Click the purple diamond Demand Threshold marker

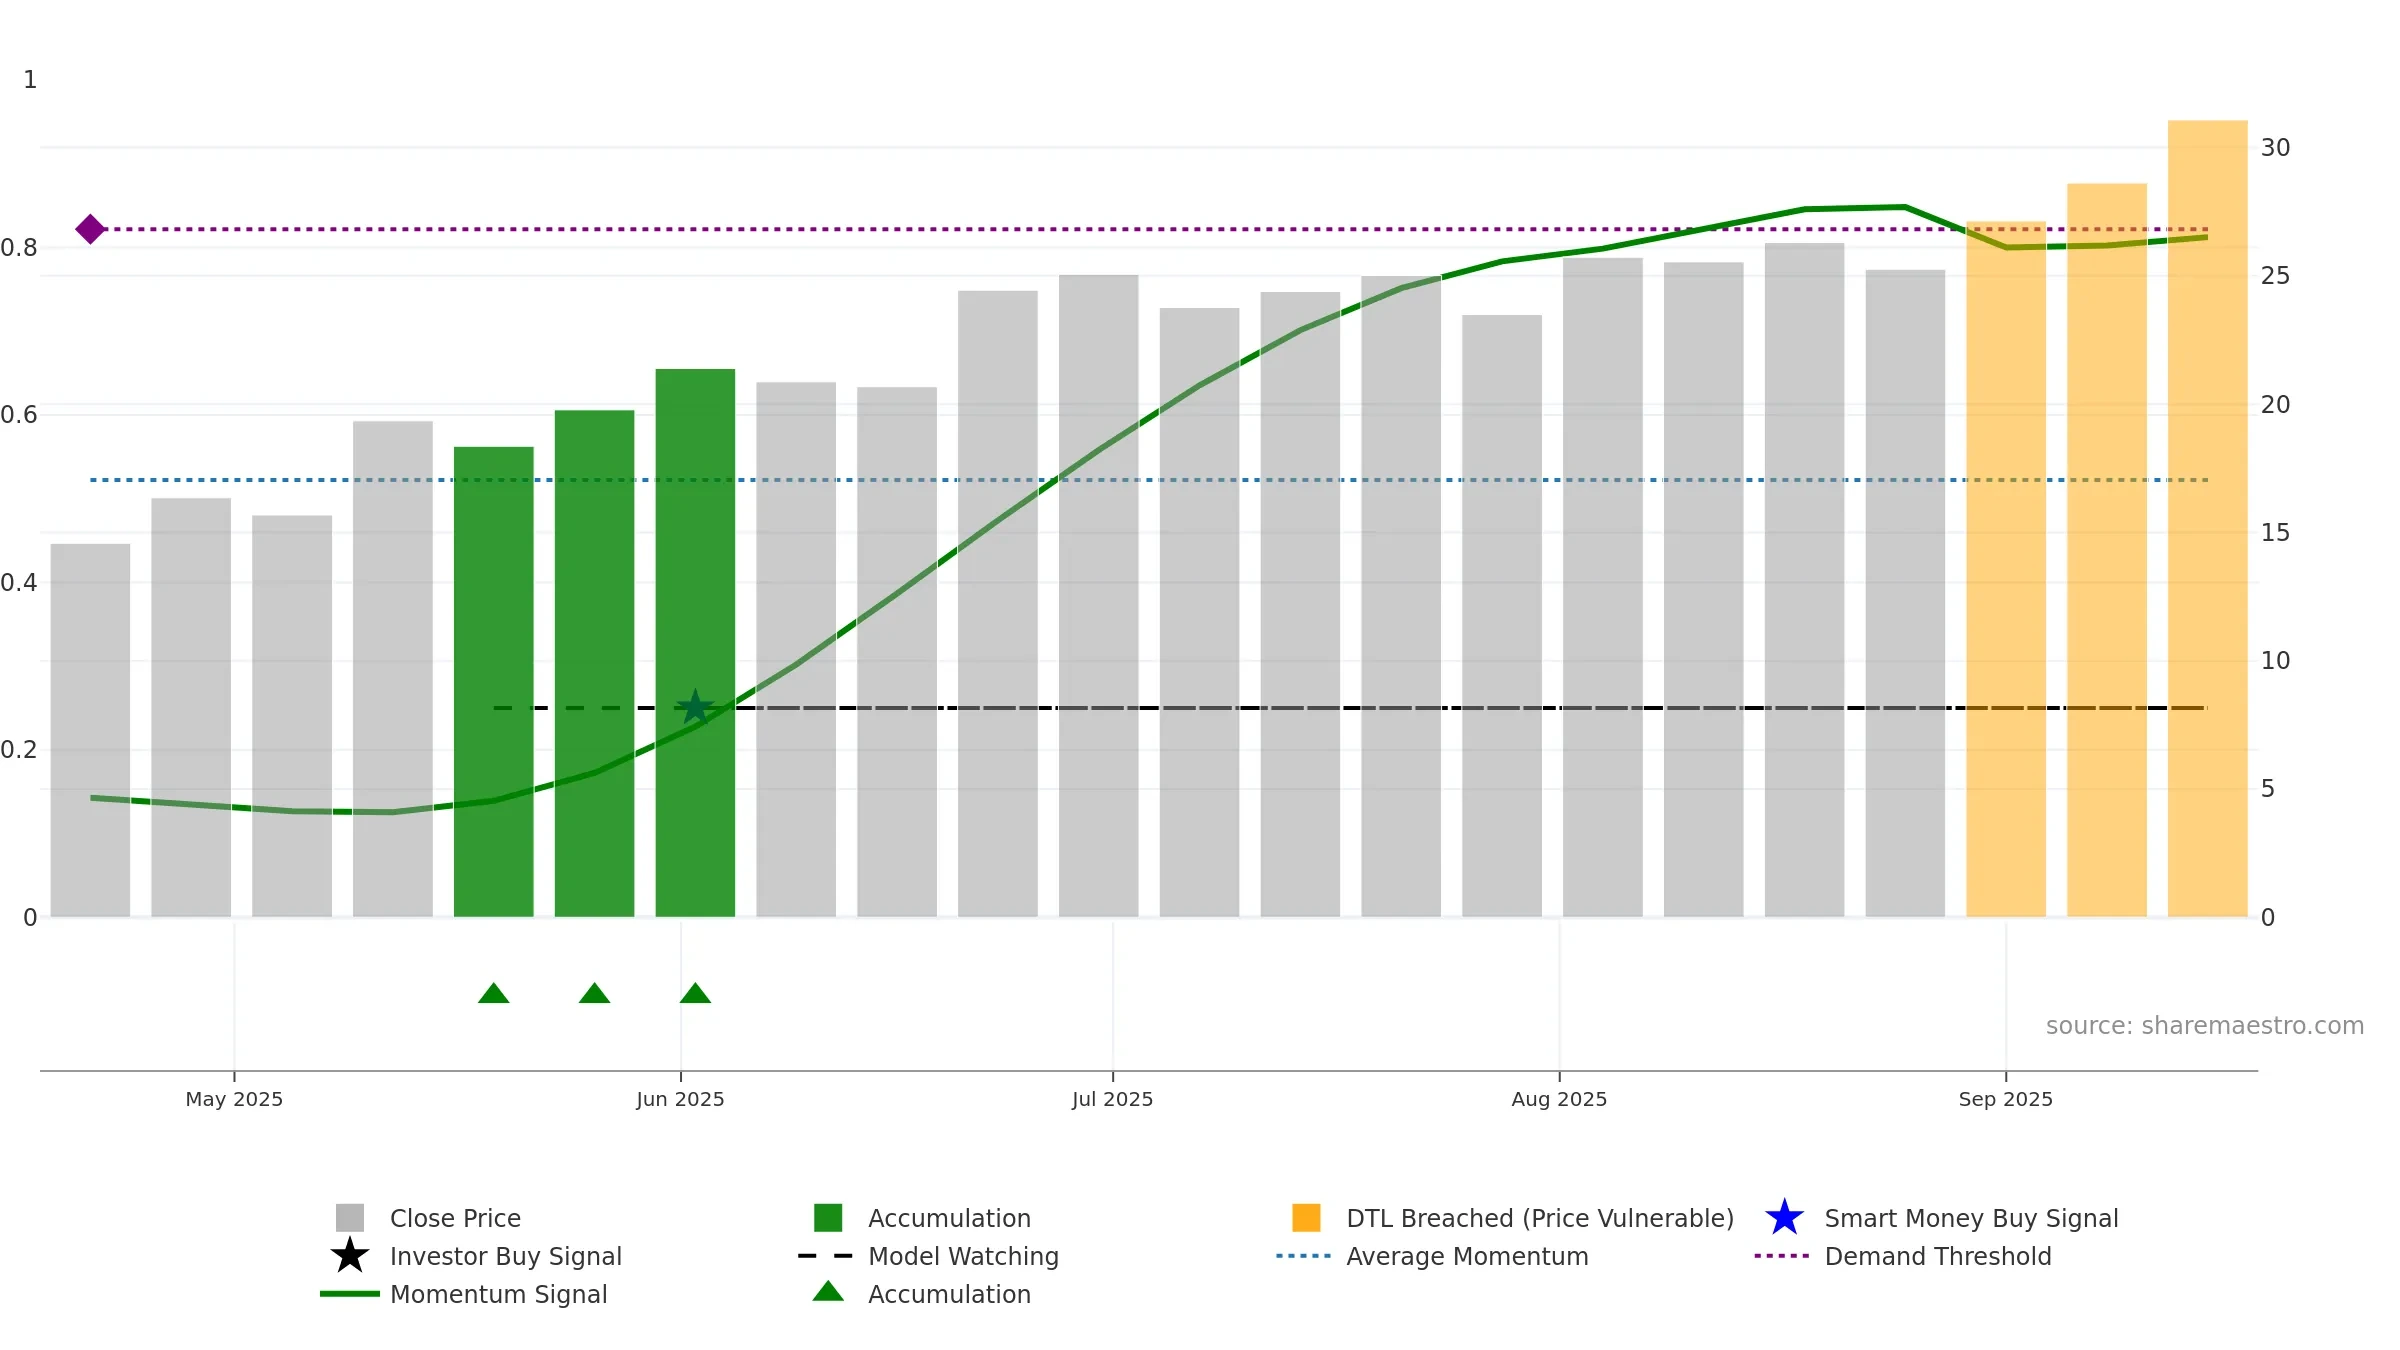[x=90, y=229]
